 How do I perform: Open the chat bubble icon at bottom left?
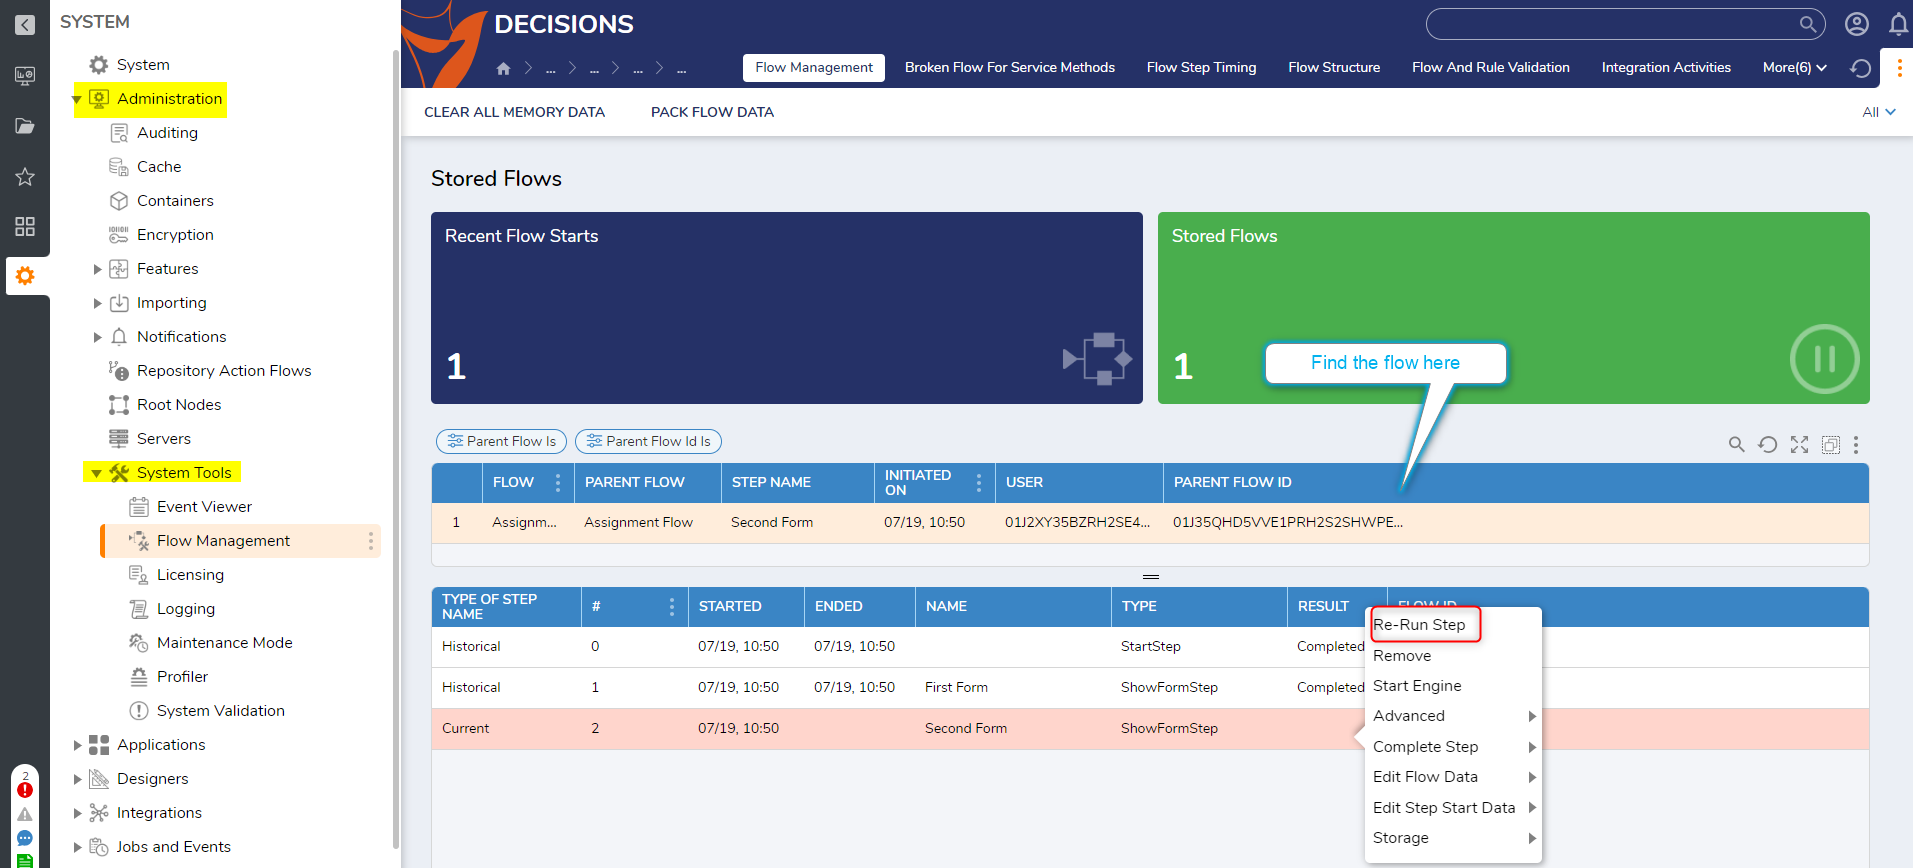click(x=25, y=838)
